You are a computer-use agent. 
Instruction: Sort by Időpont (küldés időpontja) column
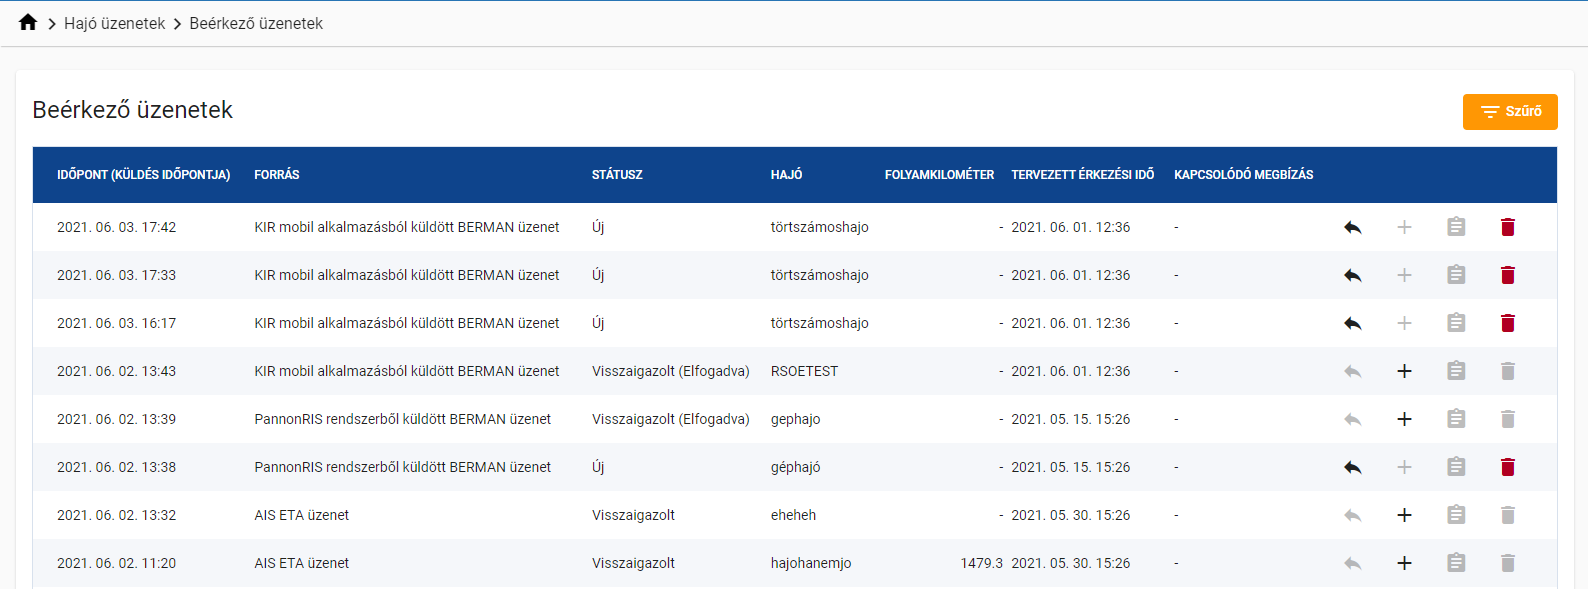click(143, 175)
